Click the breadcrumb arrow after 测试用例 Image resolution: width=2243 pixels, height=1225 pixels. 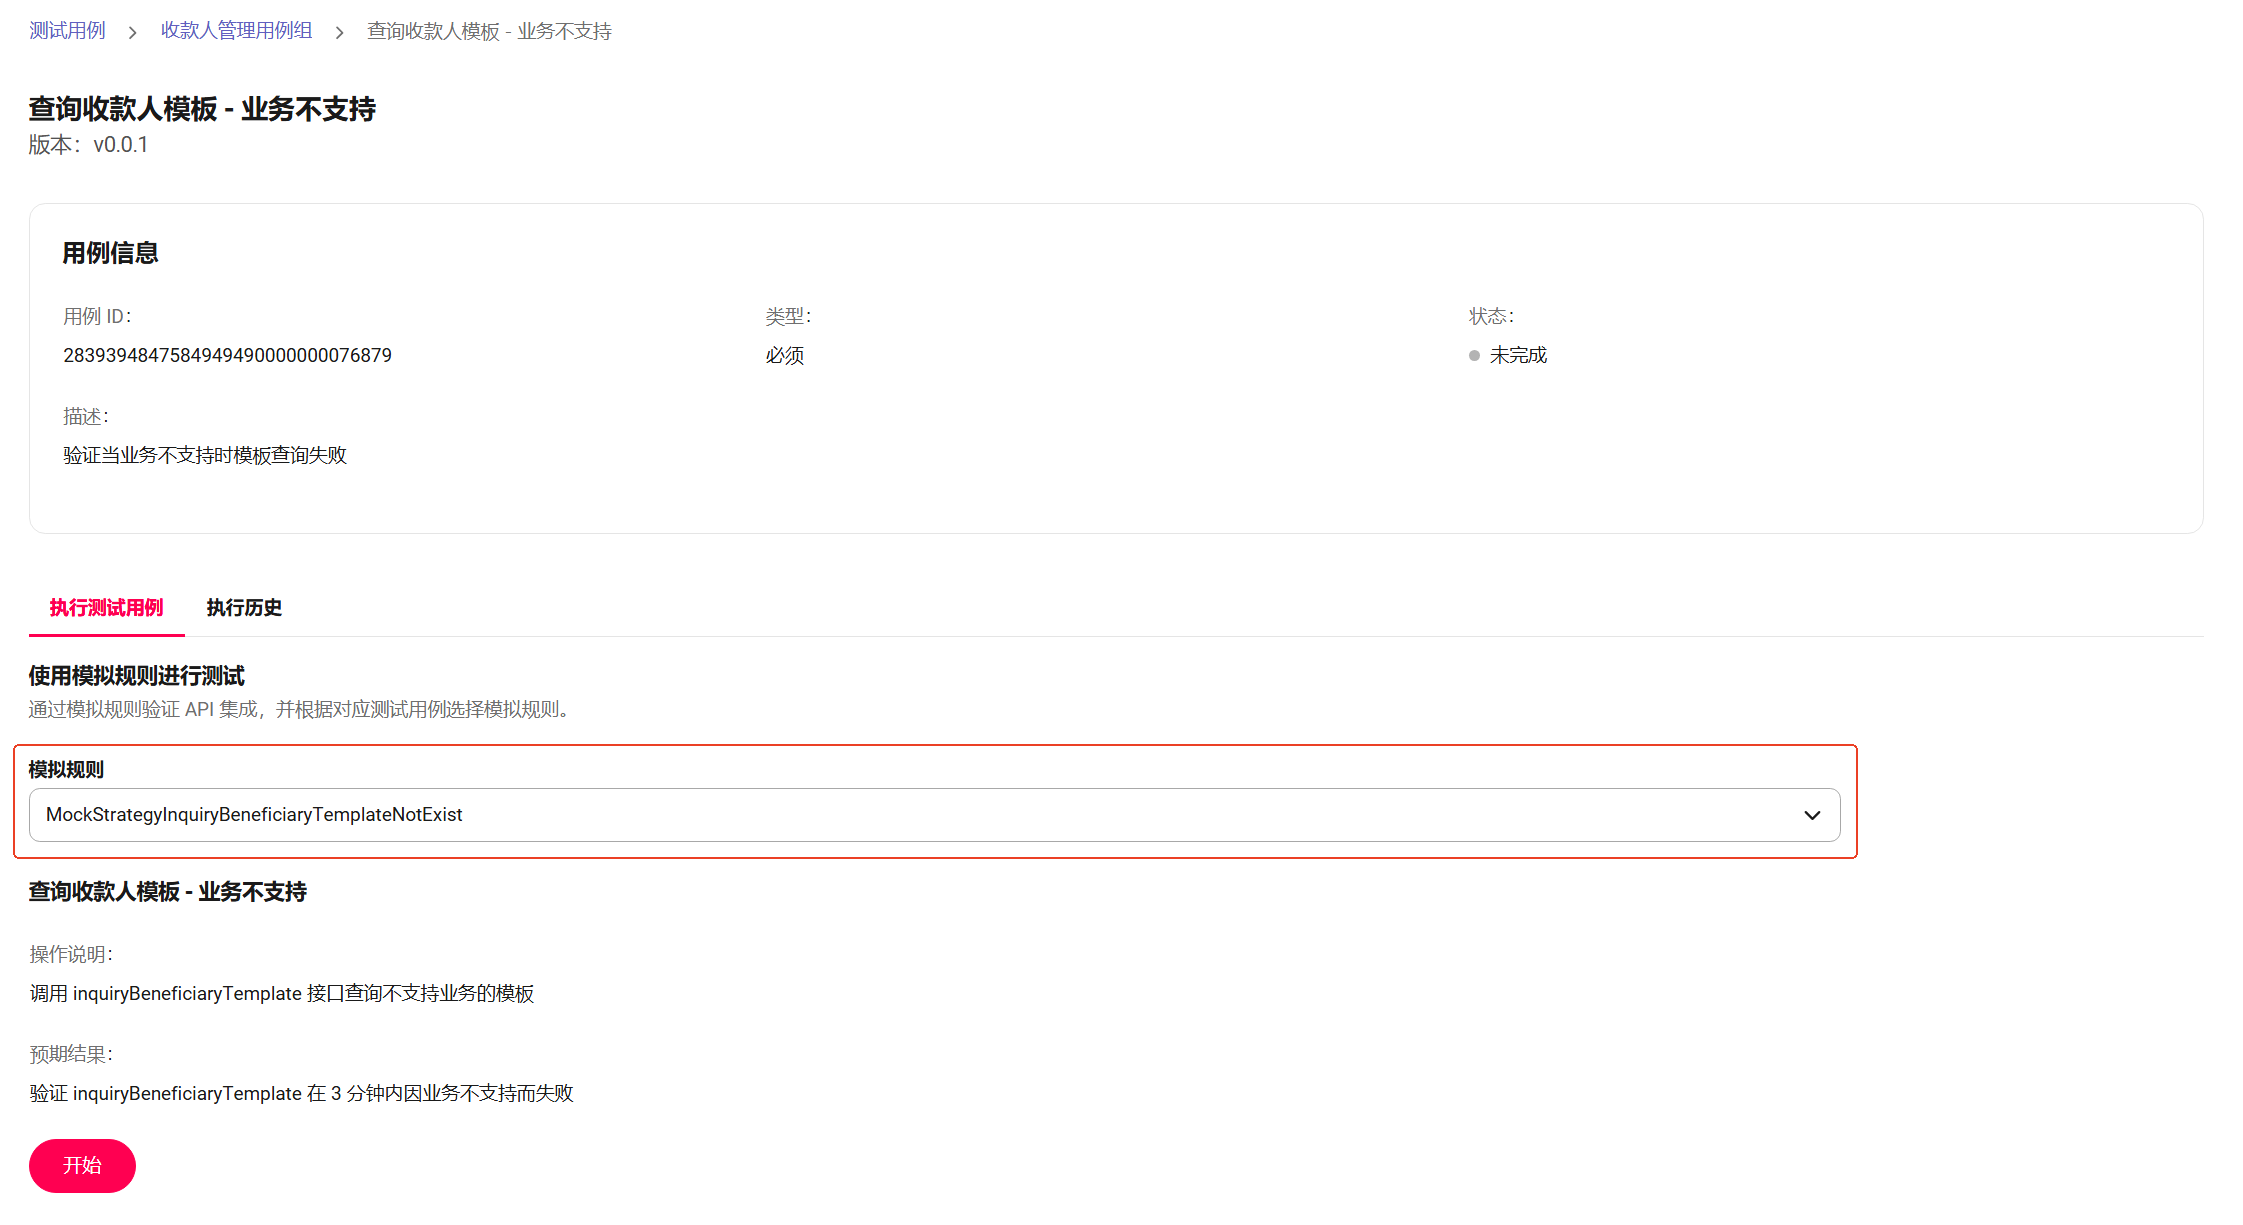pos(132,32)
